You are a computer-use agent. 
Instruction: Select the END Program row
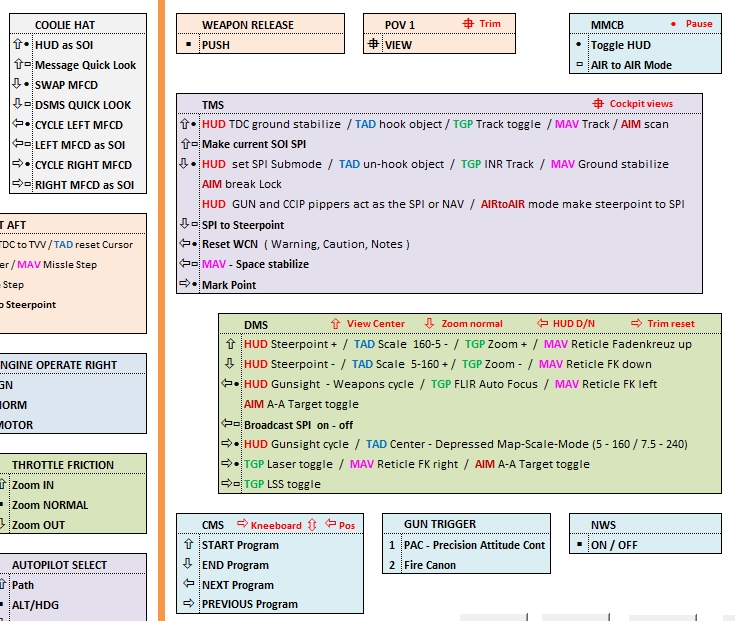coord(270,565)
